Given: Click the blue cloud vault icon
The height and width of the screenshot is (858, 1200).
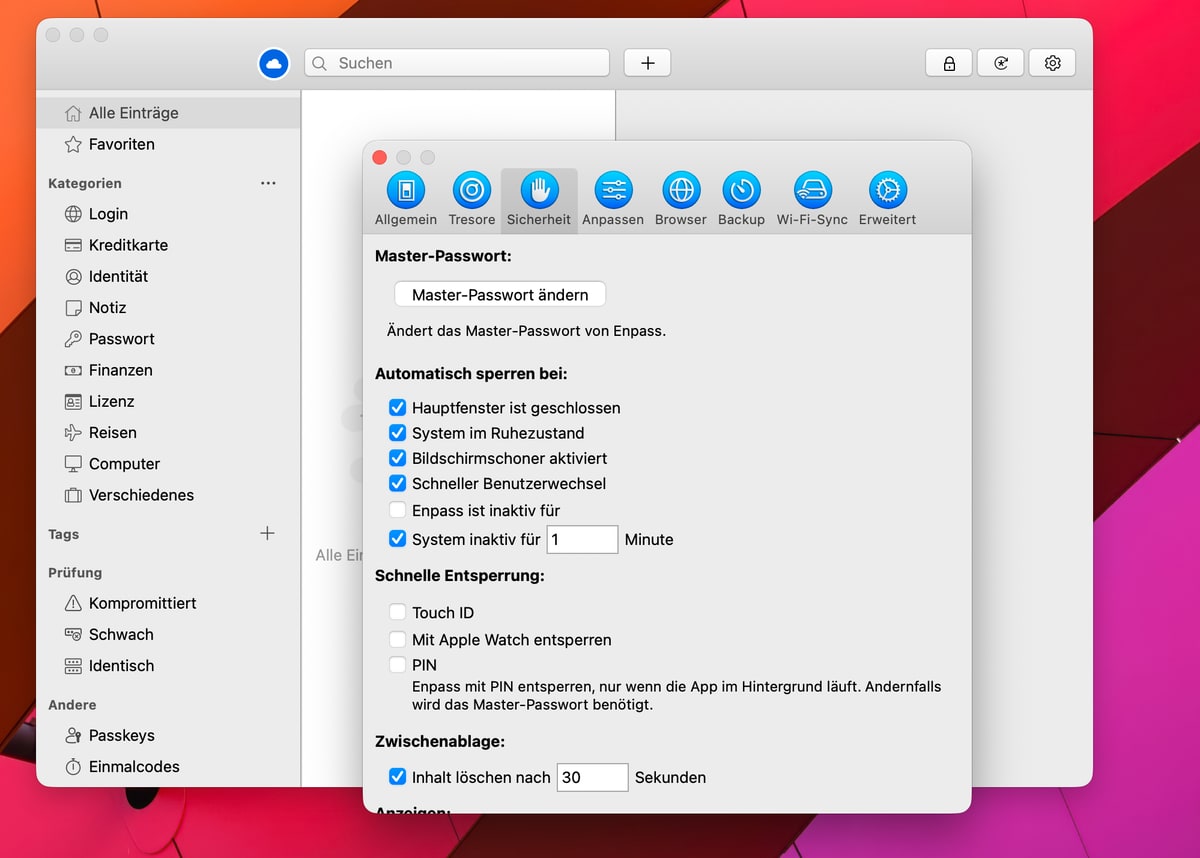Looking at the screenshot, I should [273, 64].
